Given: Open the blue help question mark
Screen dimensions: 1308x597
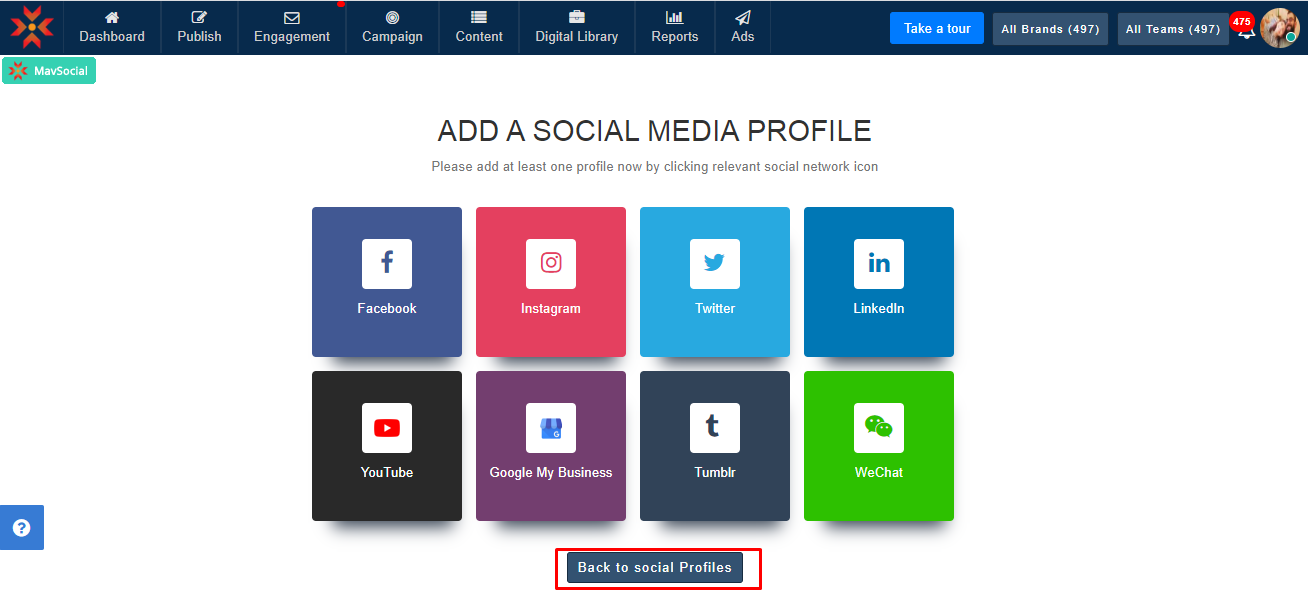Looking at the screenshot, I should (x=21, y=527).
